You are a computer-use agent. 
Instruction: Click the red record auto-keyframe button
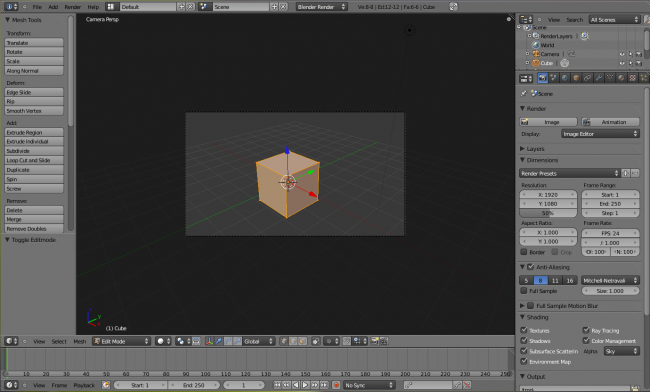(336, 385)
